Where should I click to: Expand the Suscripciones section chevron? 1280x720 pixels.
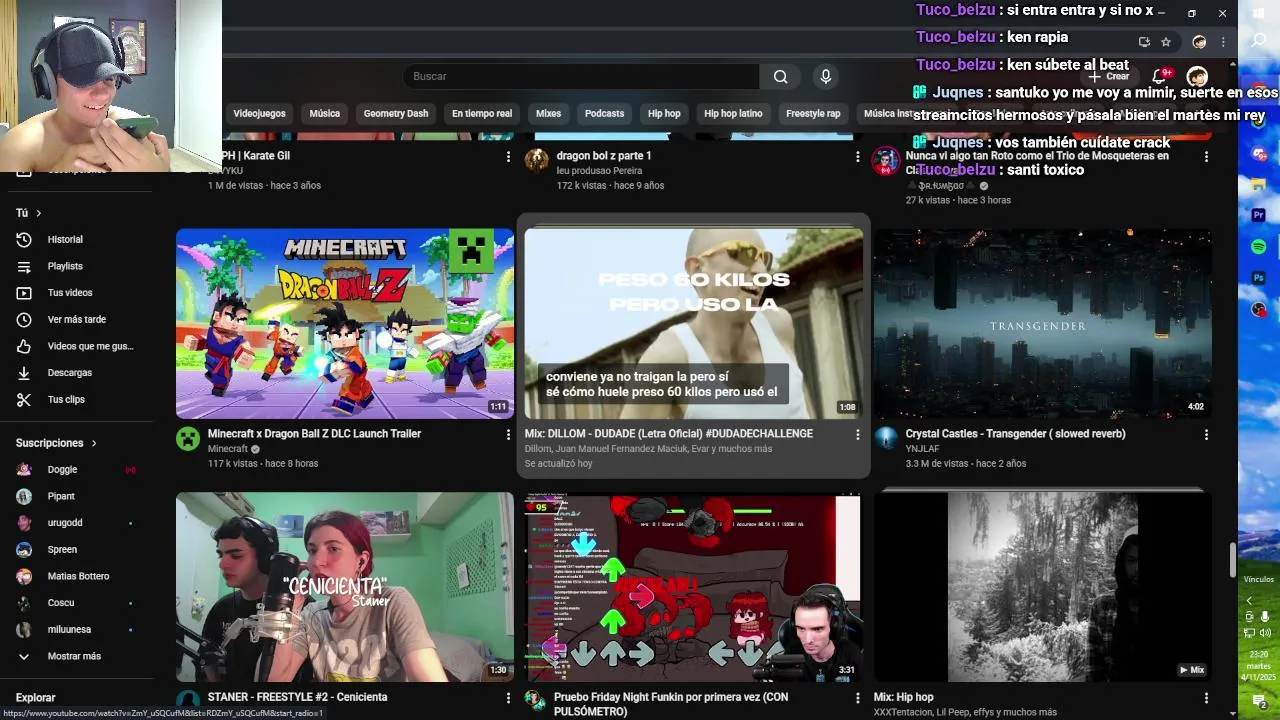[94, 443]
